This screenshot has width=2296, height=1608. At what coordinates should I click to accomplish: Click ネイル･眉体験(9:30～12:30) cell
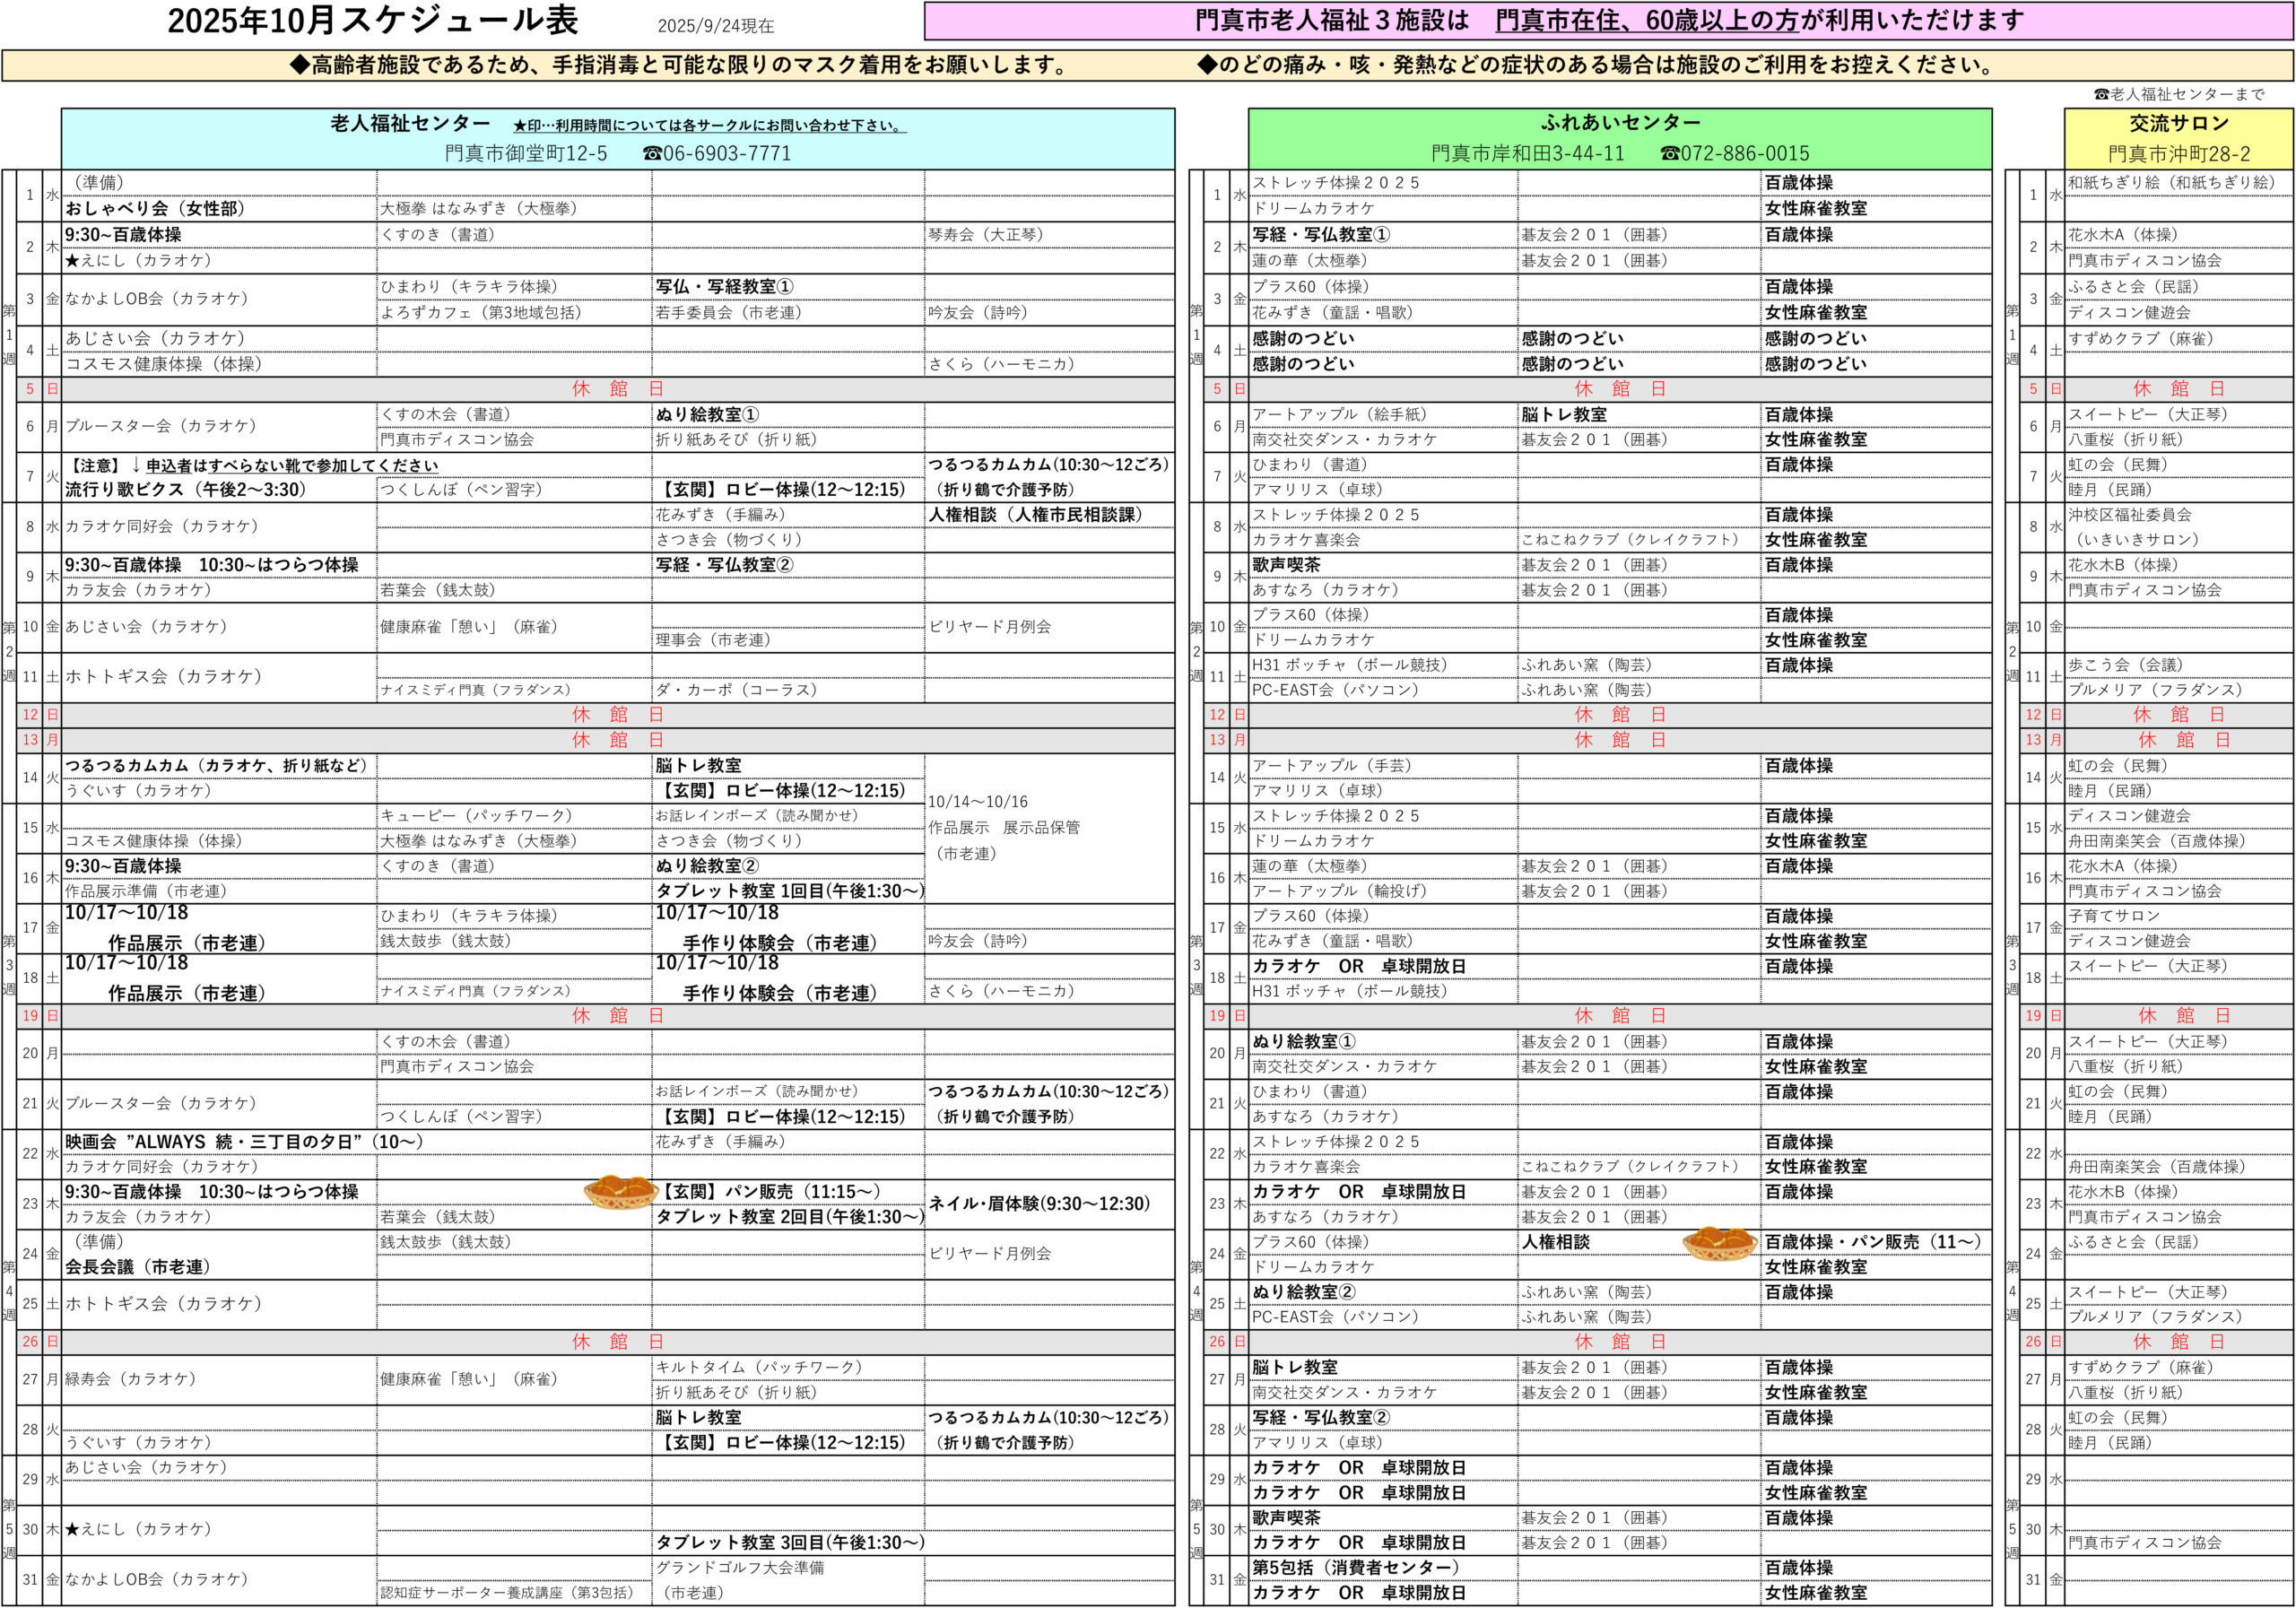(1039, 1204)
